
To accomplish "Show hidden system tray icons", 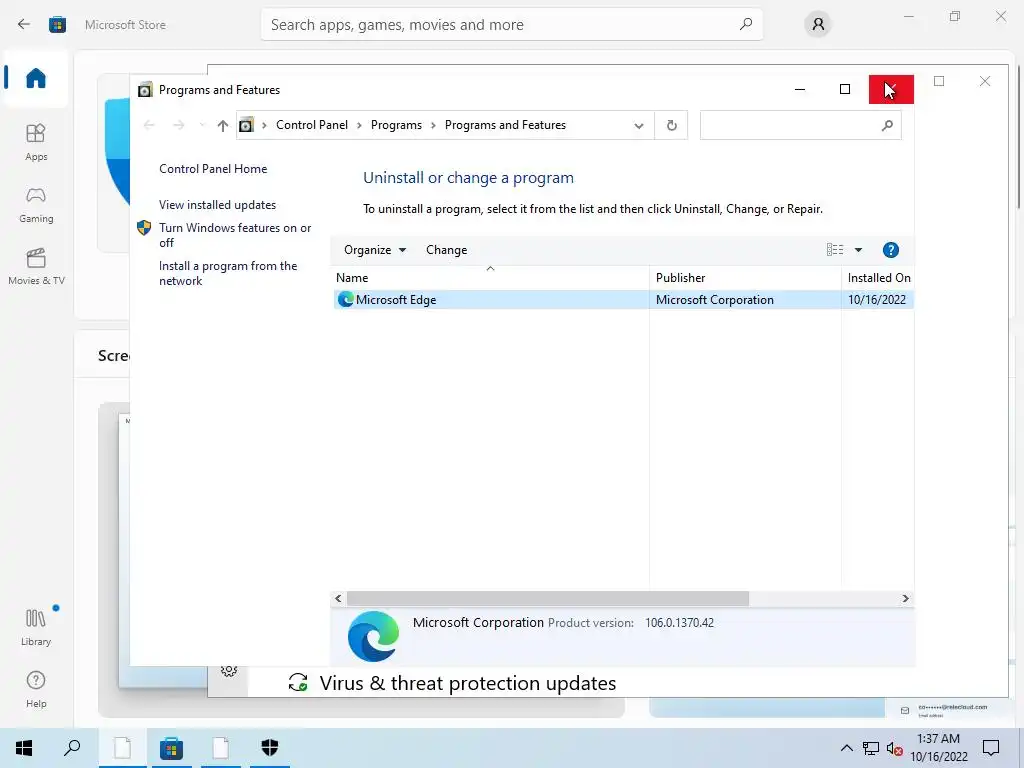I will click(846, 748).
